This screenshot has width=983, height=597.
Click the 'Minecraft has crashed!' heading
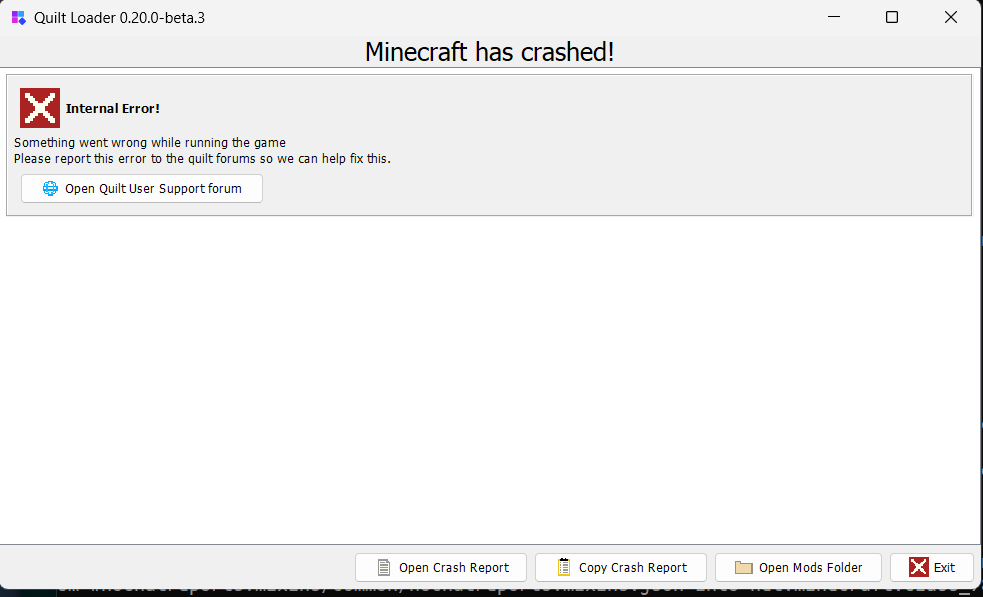coord(490,51)
